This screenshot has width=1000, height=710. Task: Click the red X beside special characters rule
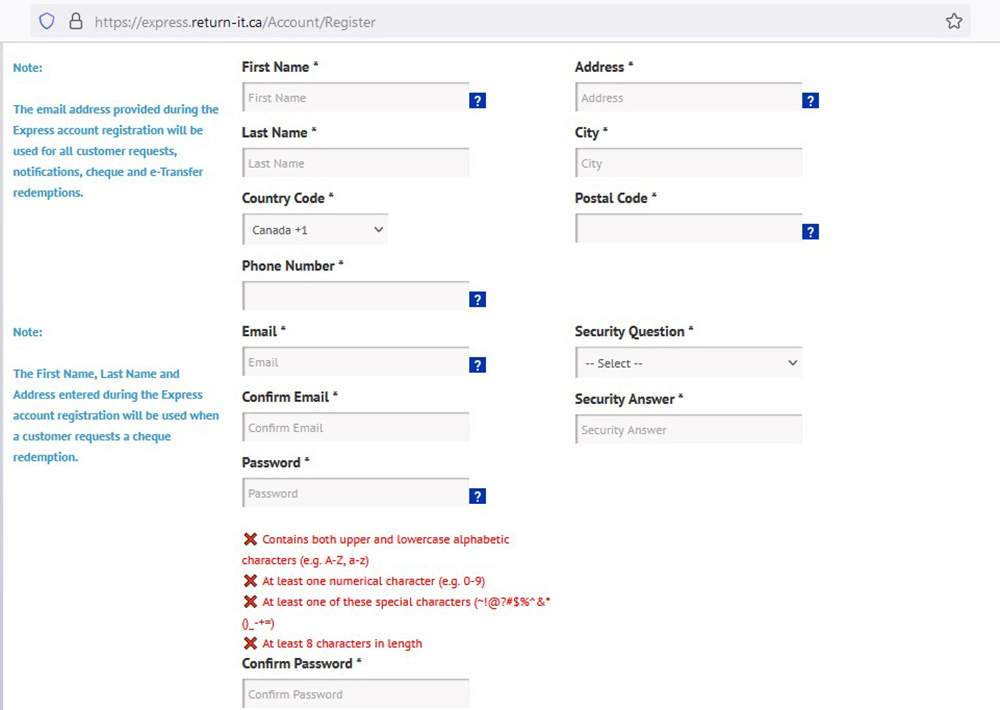tap(250, 602)
